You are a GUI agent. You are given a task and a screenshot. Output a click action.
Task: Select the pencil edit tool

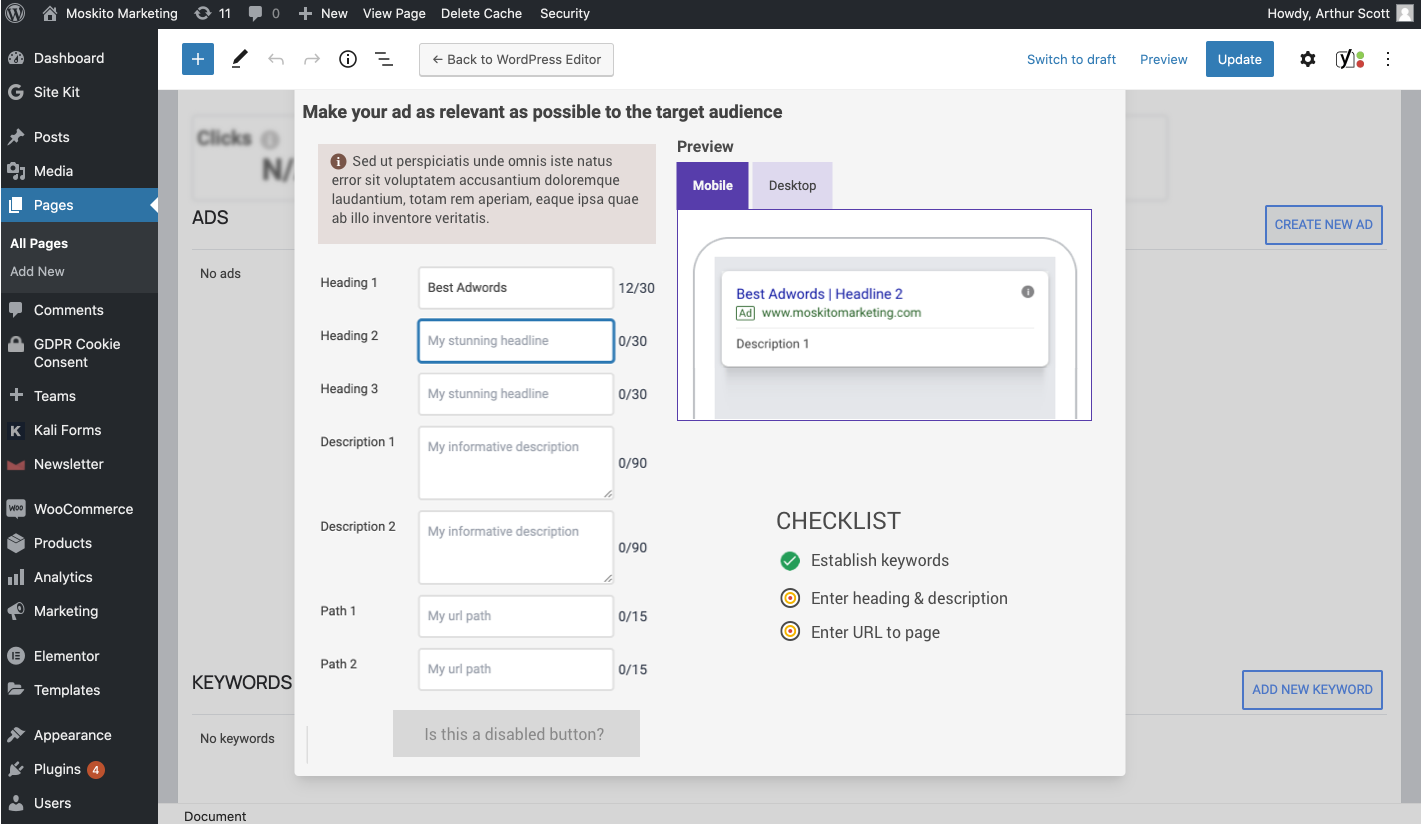point(239,59)
